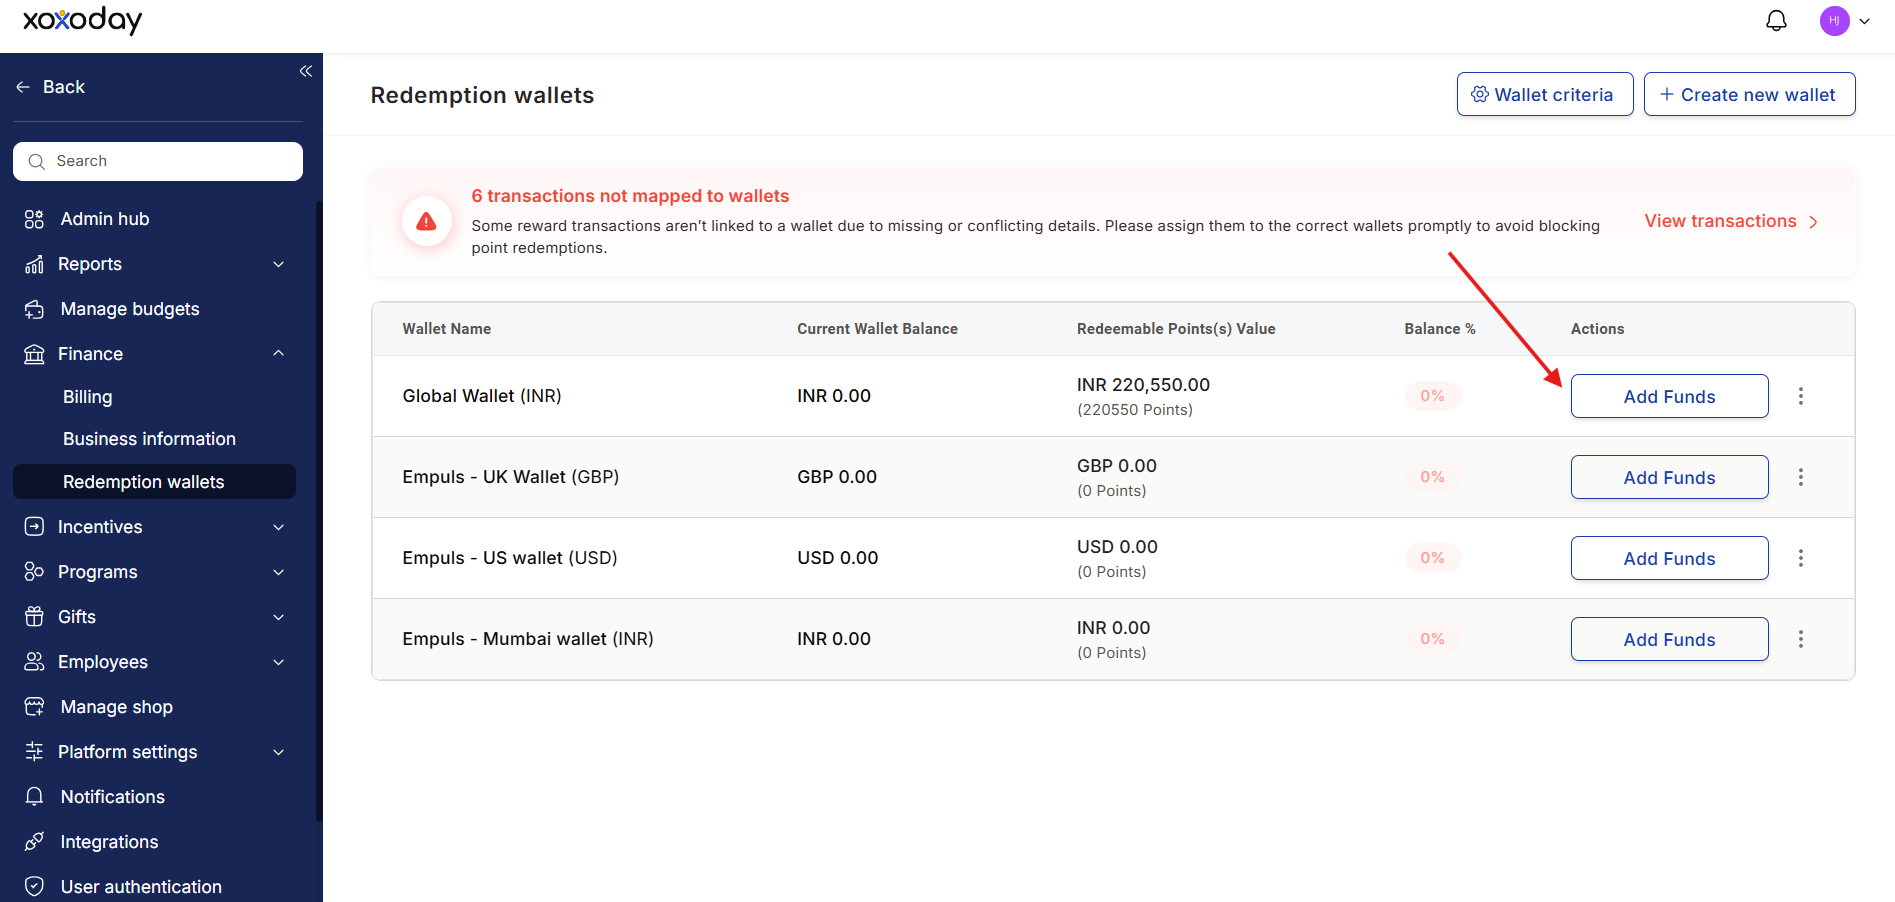Collapse the sidebar with double-arrow icon
The height and width of the screenshot is (902, 1895).
pyautogui.click(x=306, y=71)
